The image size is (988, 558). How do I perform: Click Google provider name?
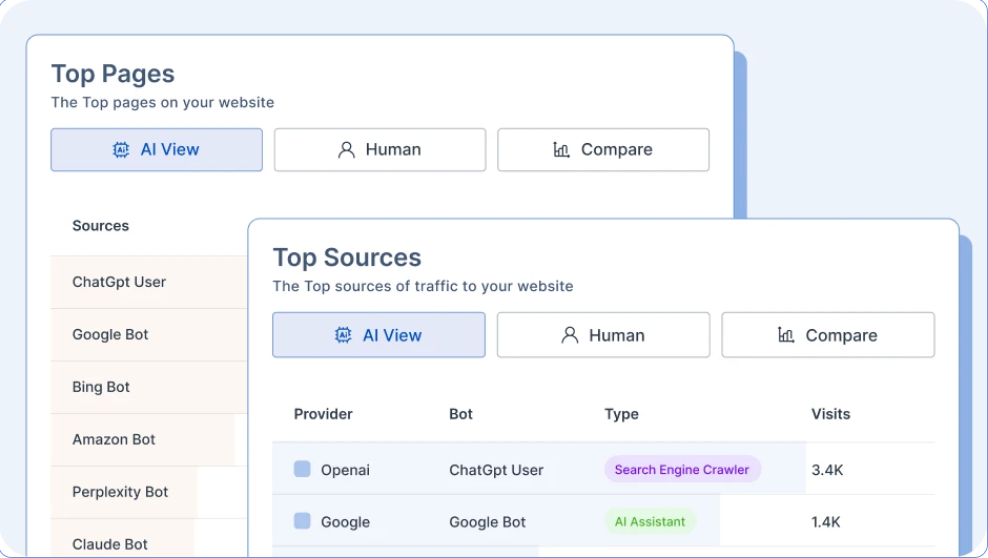345,522
